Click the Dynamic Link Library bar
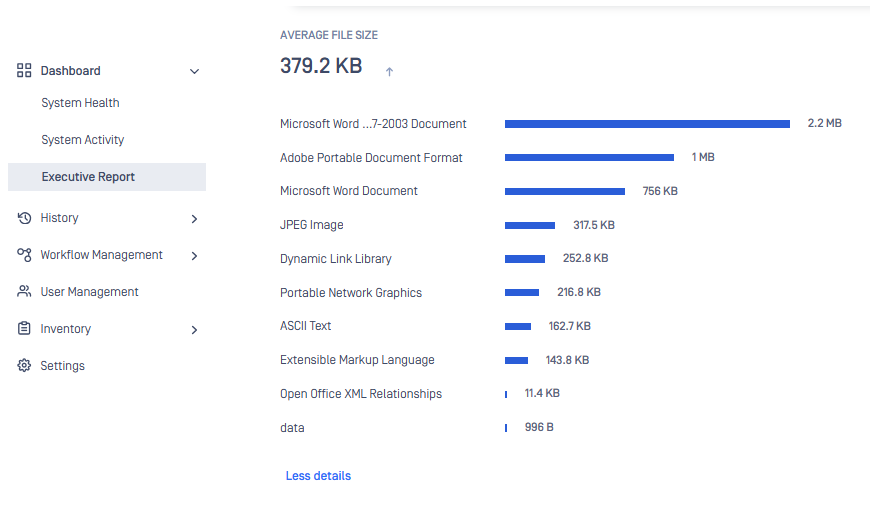The image size is (870, 505). pos(525,259)
